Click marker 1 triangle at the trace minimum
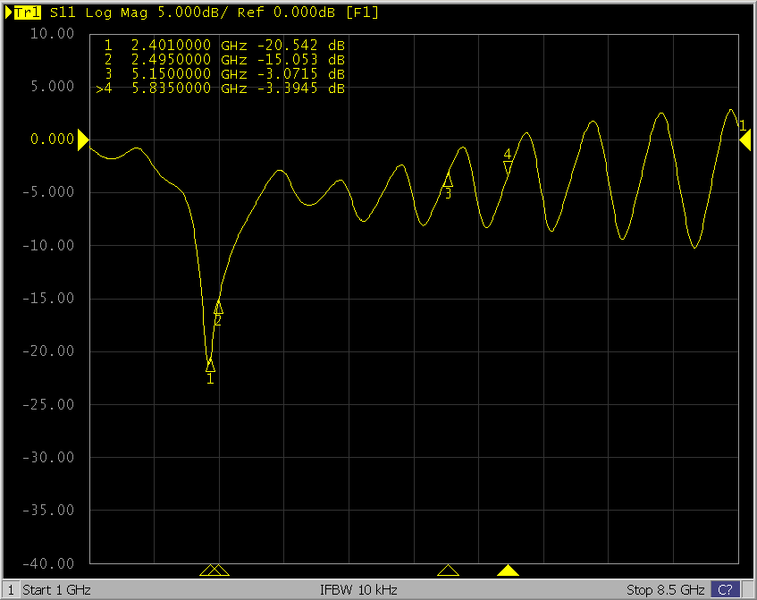This screenshot has height=600, width=757. (x=210, y=366)
